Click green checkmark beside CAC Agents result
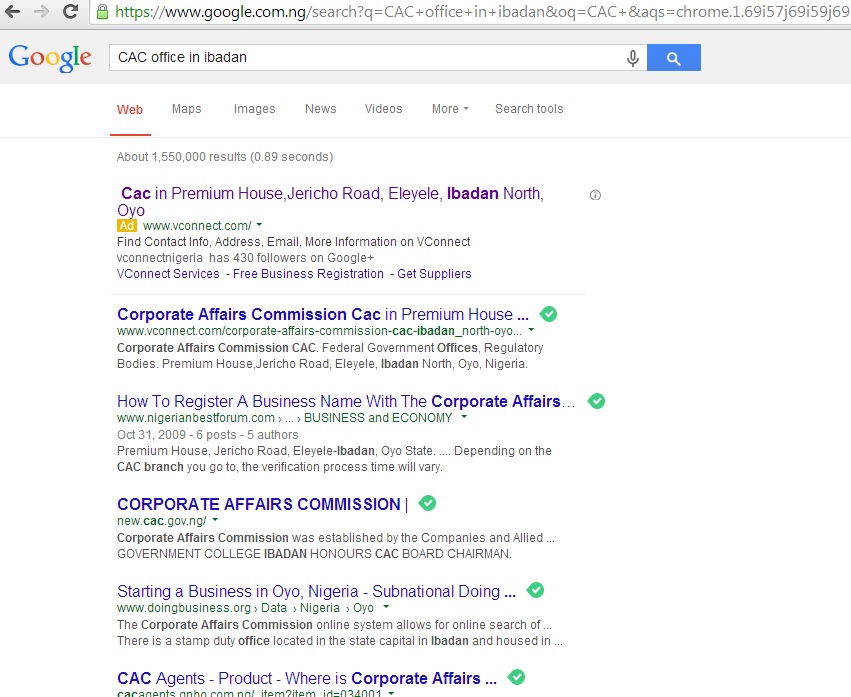 [516, 677]
